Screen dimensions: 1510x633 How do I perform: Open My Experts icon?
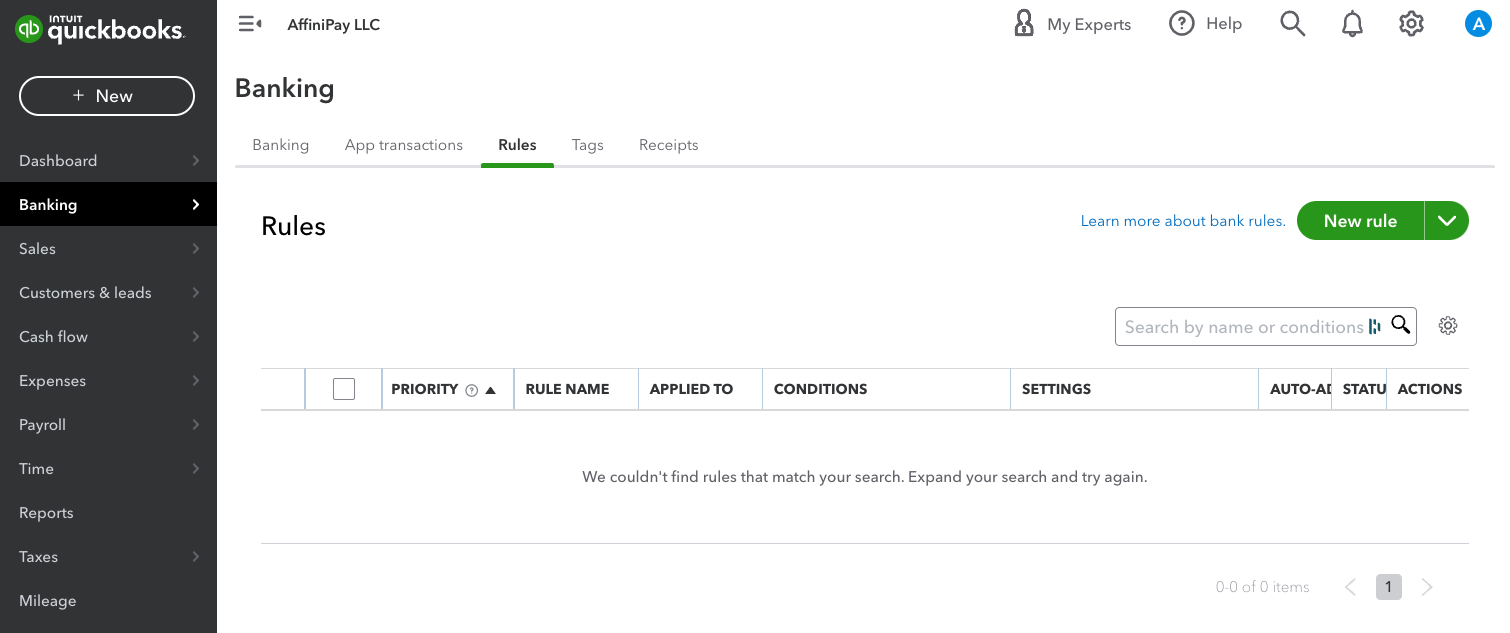click(1024, 24)
